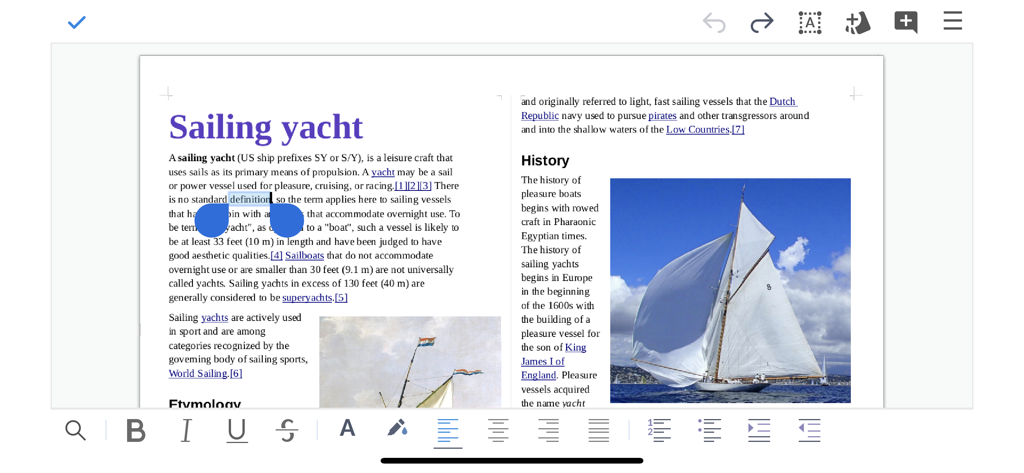Image resolution: width=1024 pixels, height=473 pixels.
Task: Redo the last undone action
Action: click(761, 23)
